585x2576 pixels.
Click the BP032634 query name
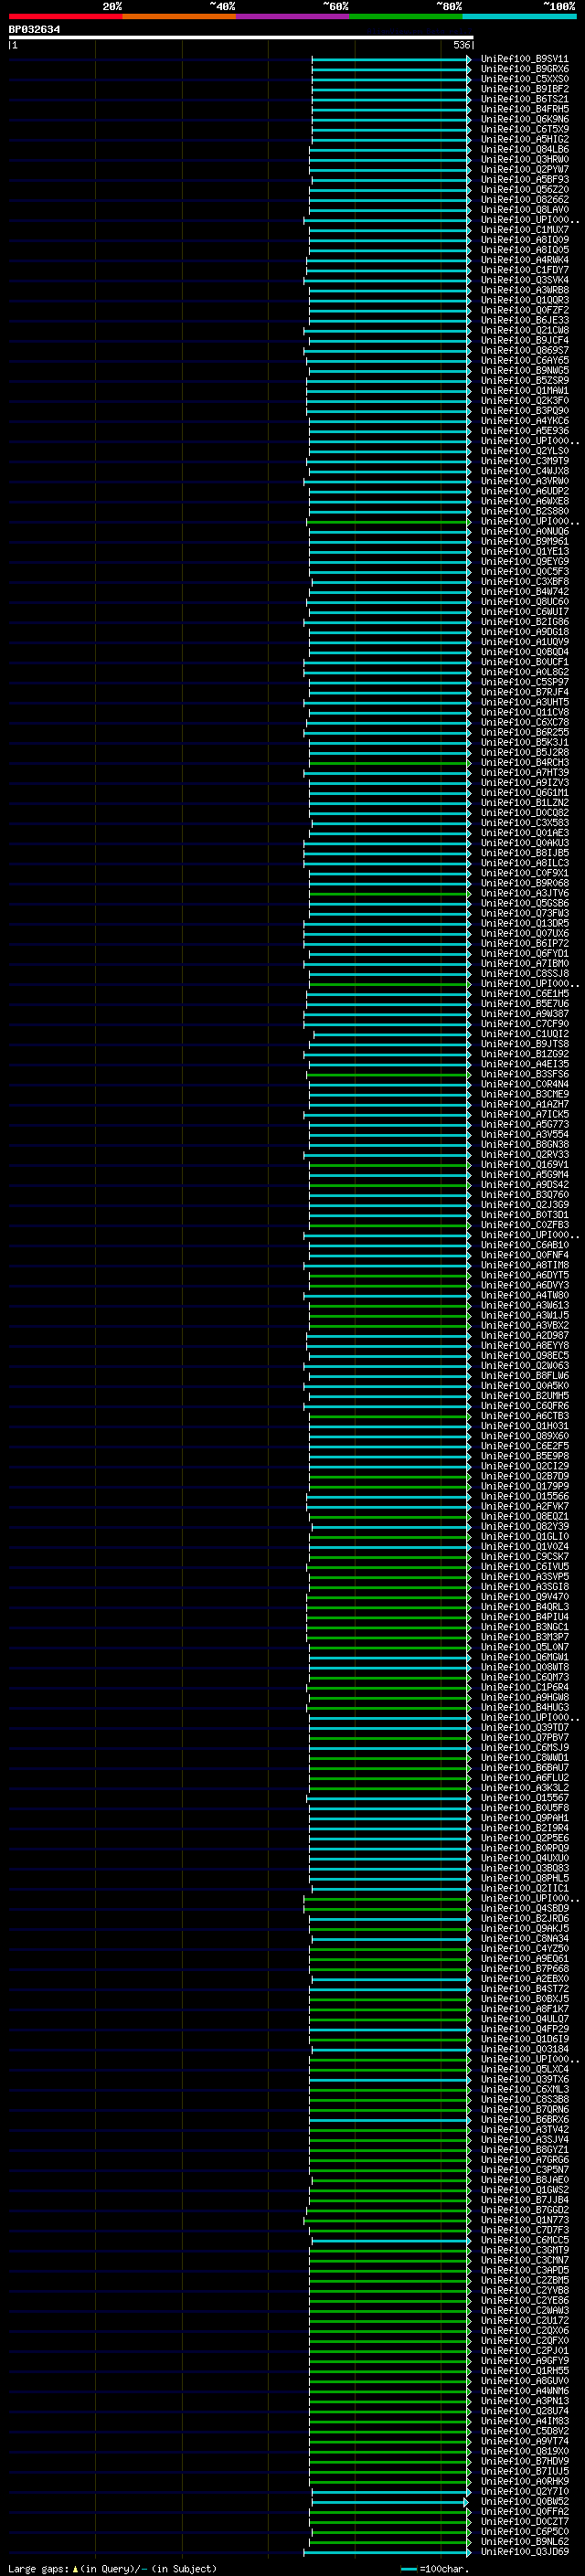(x=34, y=29)
